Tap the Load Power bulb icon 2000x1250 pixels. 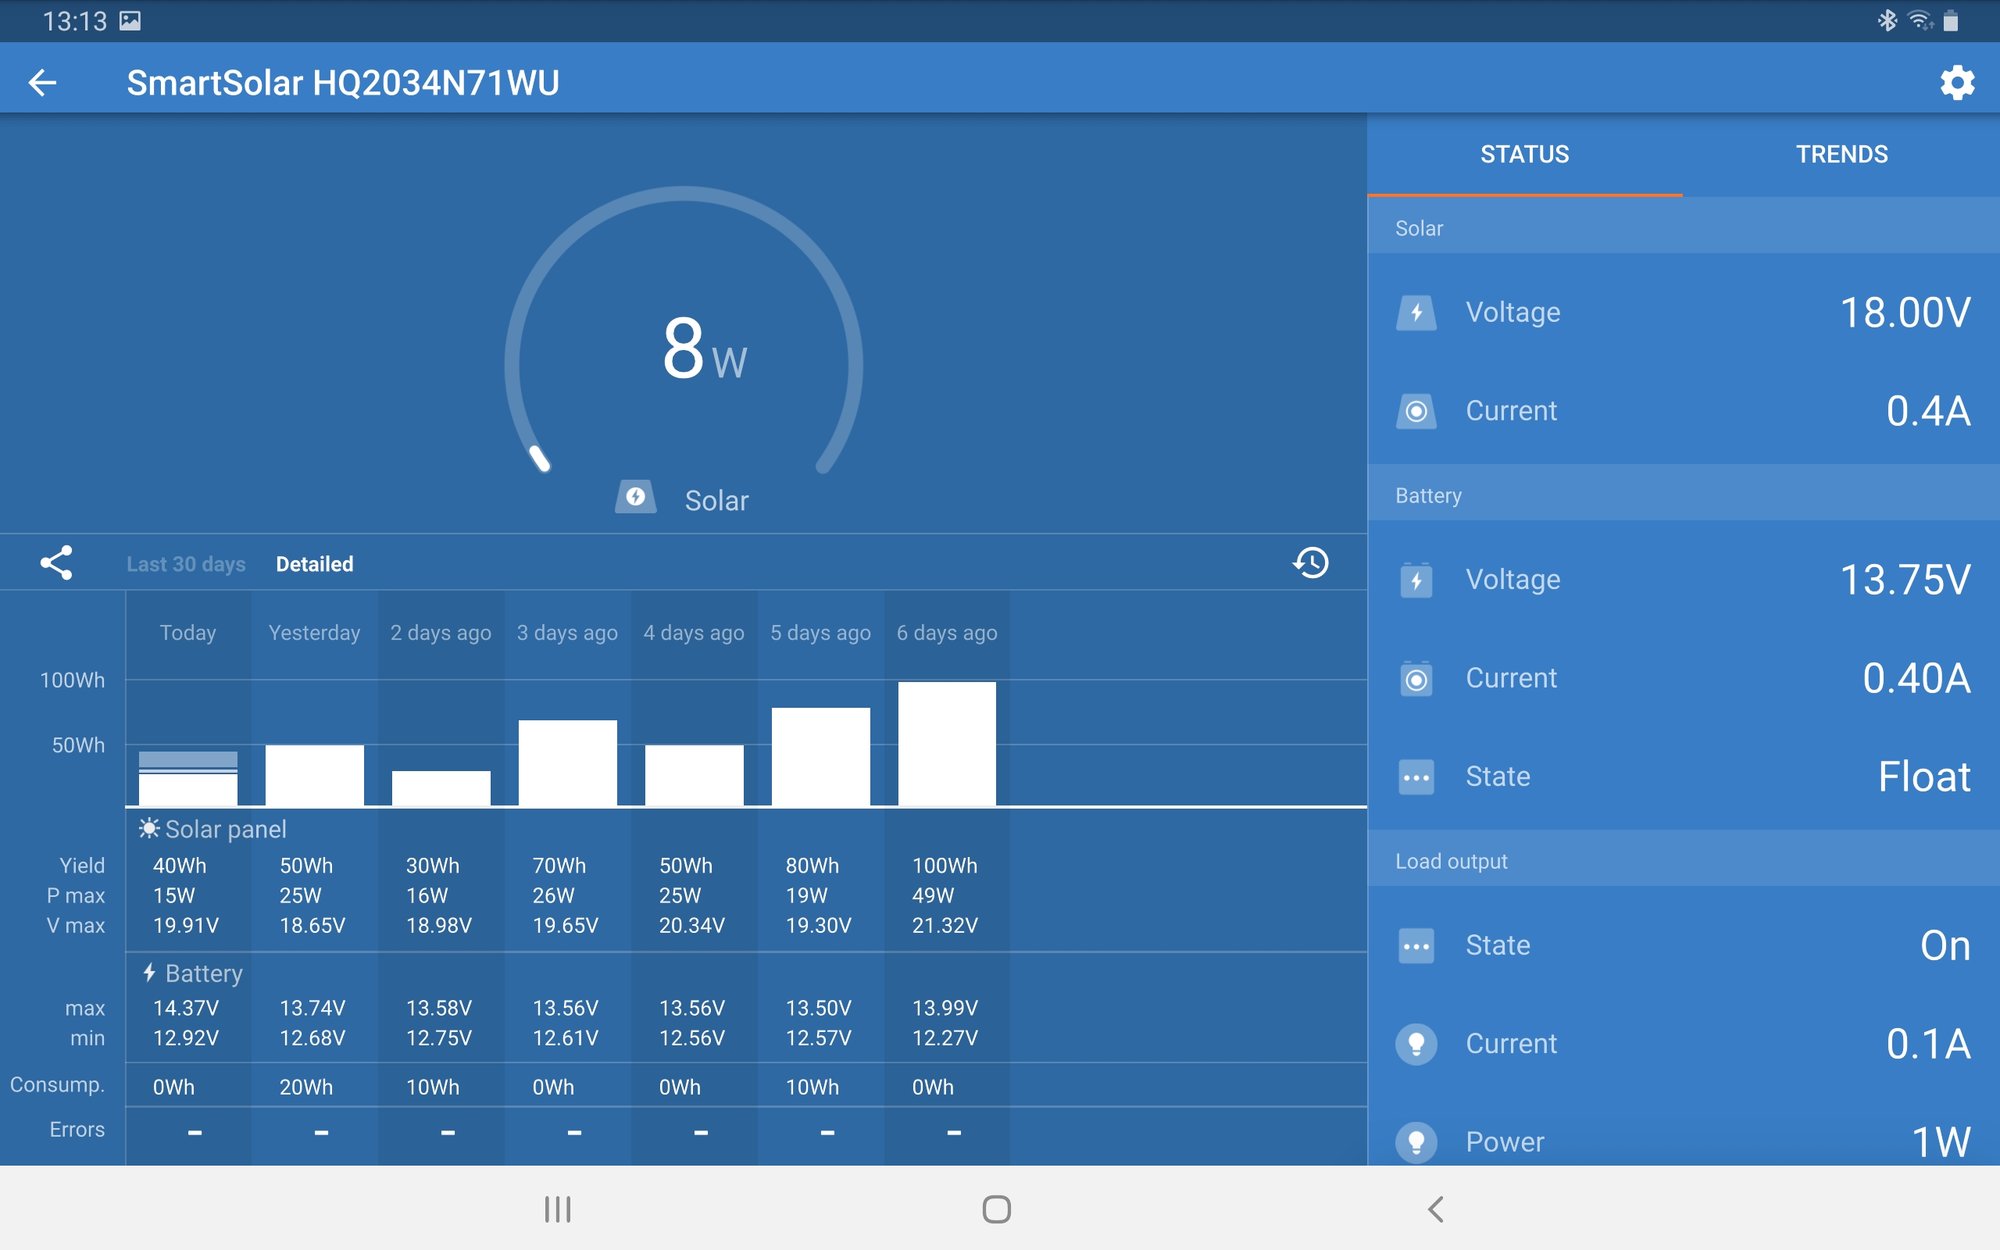pos(1416,1142)
